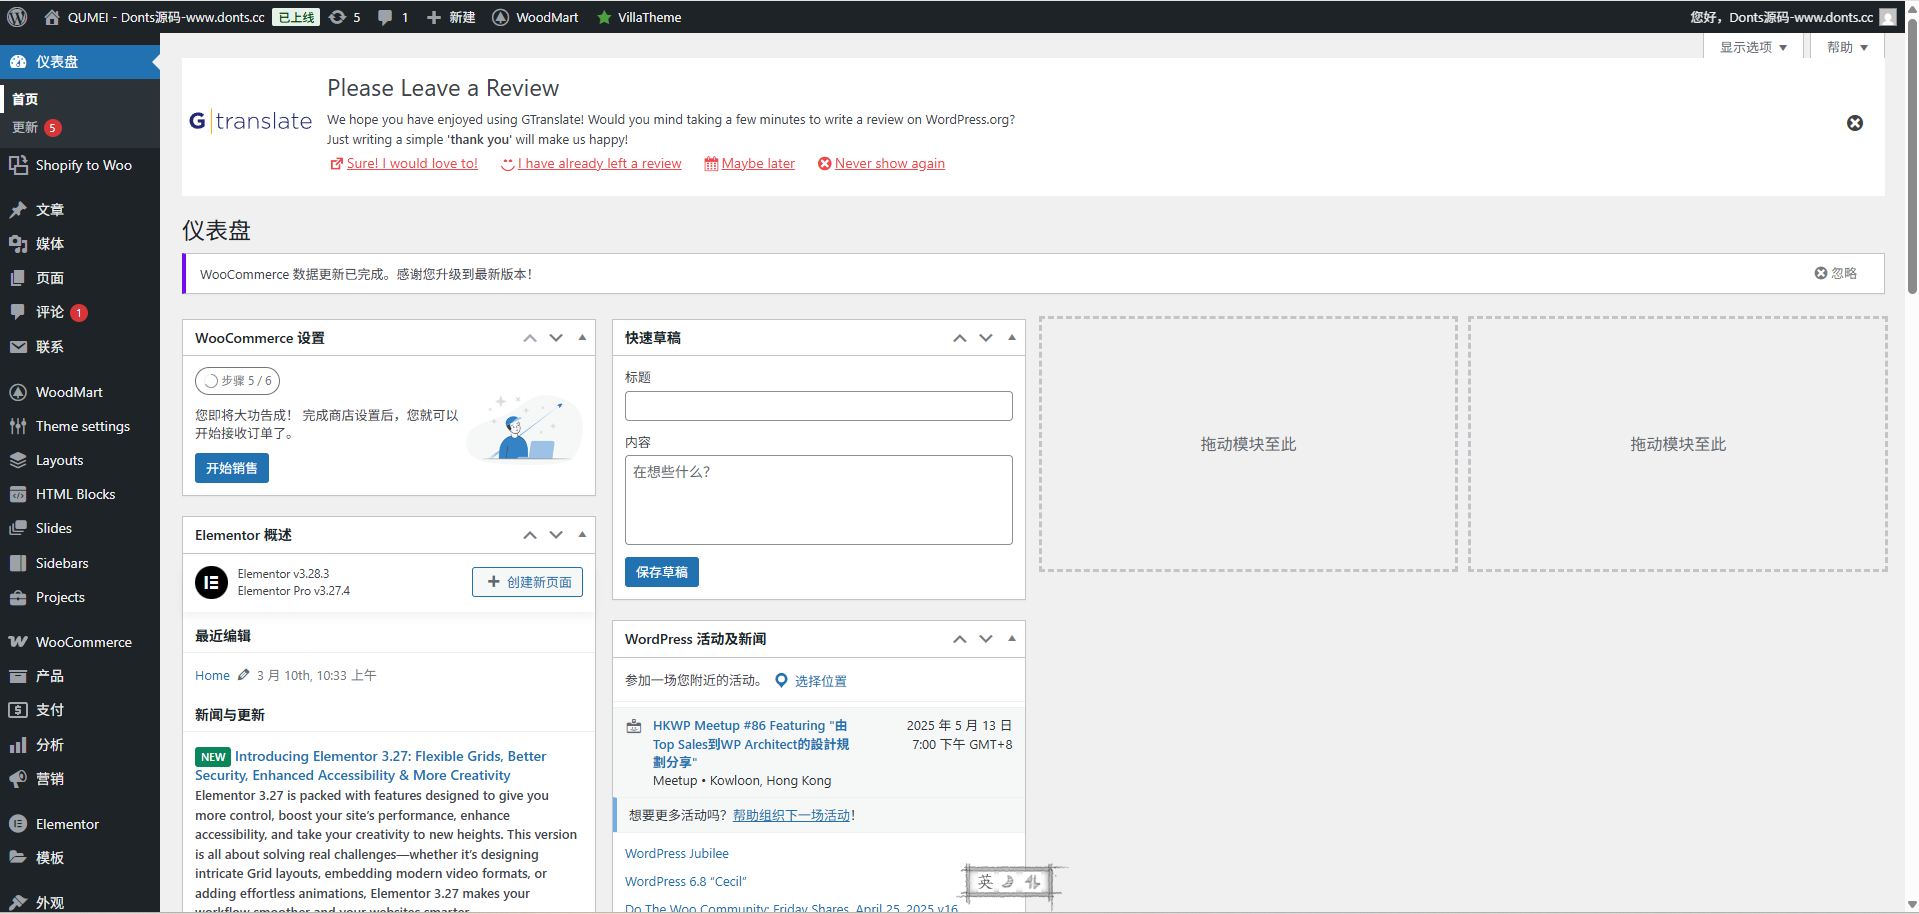Open HTML Blocks in the sidebar
This screenshot has height=914, width=1919.
(80, 494)
